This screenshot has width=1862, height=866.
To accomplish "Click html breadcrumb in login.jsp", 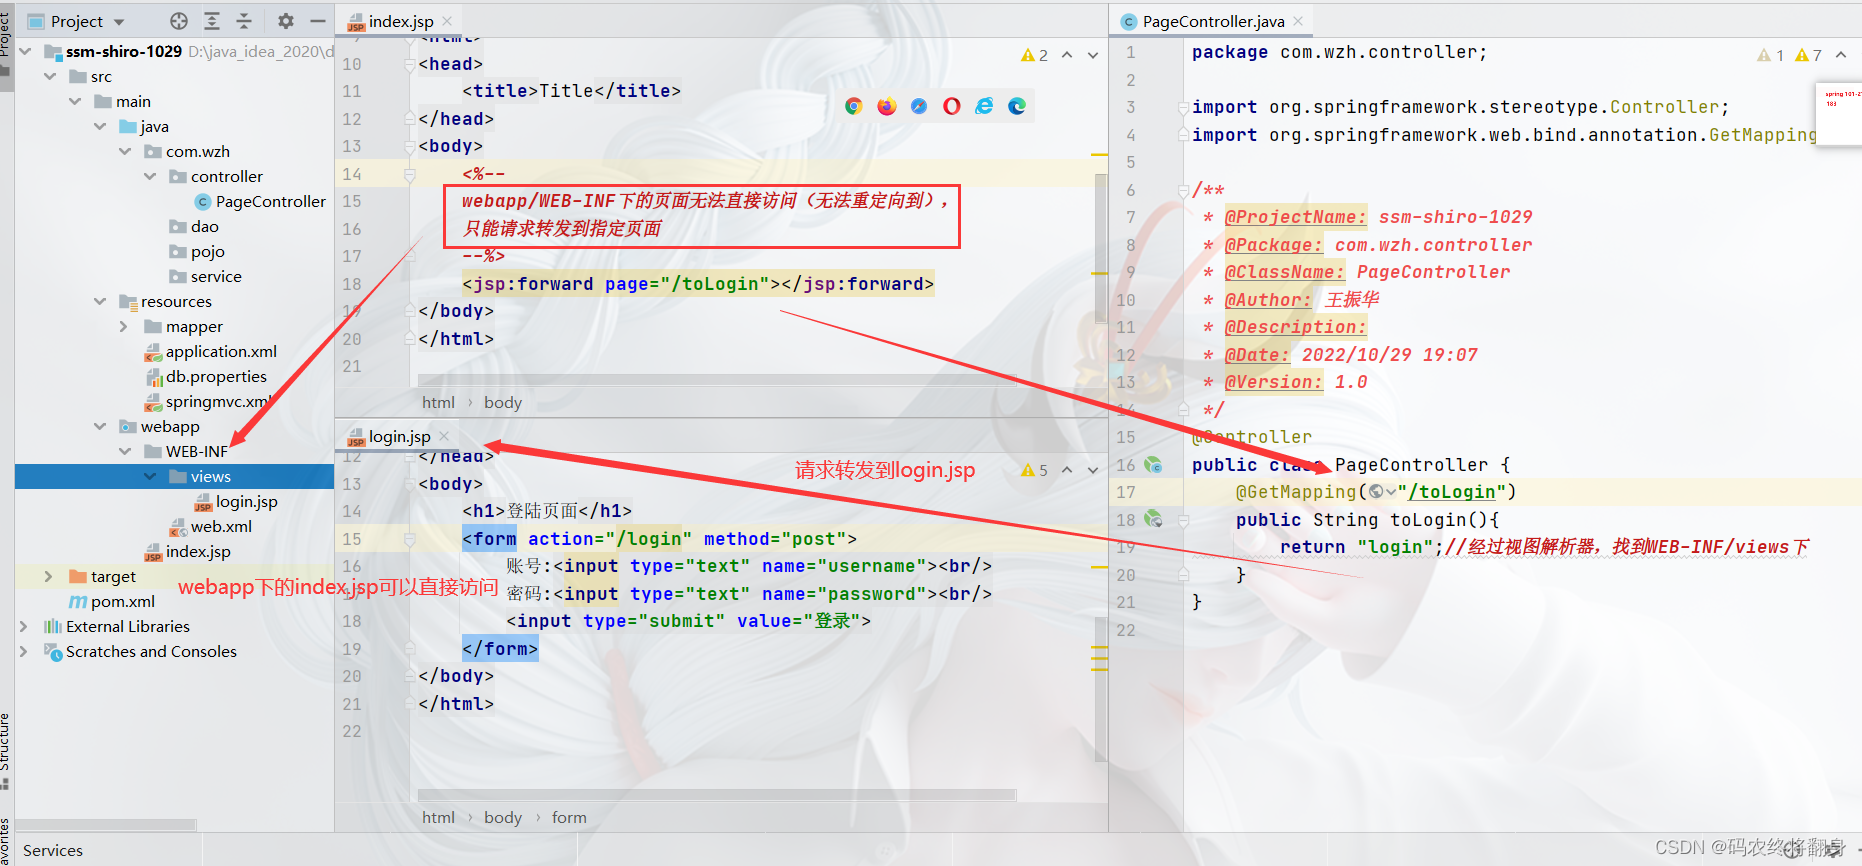I will coord(438,817).
